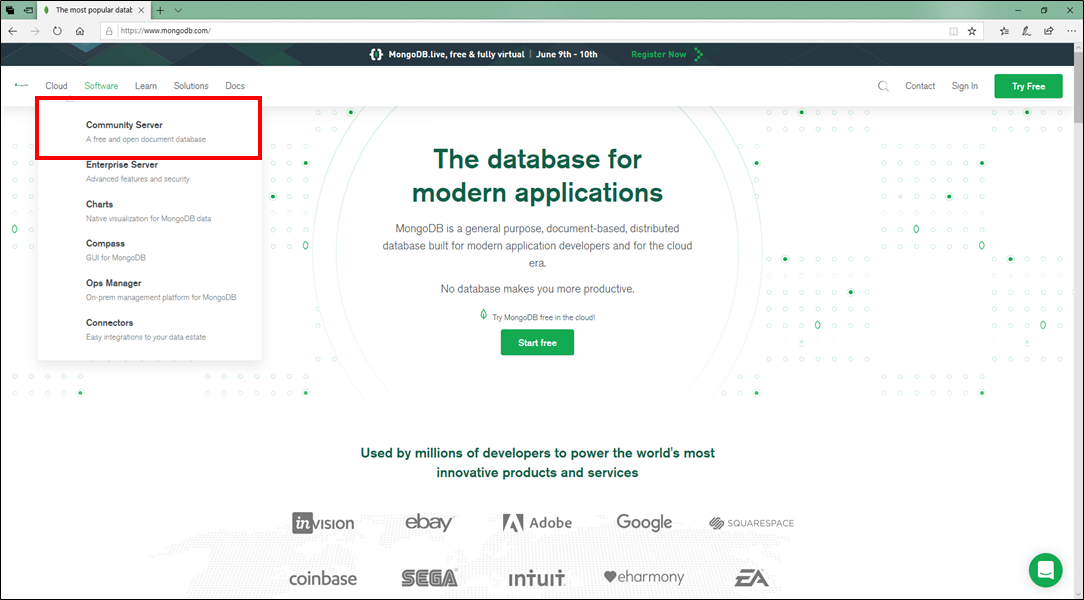Viewport: 1084px width, 600px height.
Task: Add page to favorites with star icon
Action: (x=972, y=31)
